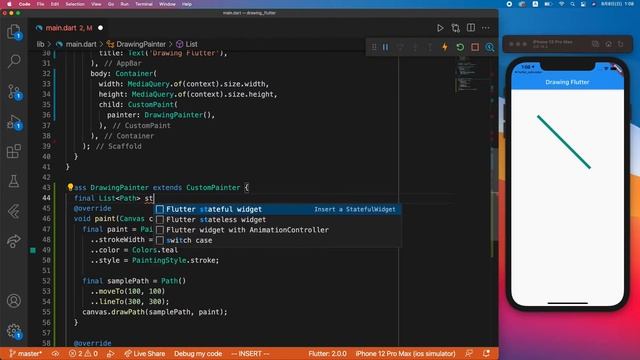The width and height of the screenshot is (640, 360).
Task: Select iPhone 12 Pro Max device in status bar
Action: [x=405, y=353]
